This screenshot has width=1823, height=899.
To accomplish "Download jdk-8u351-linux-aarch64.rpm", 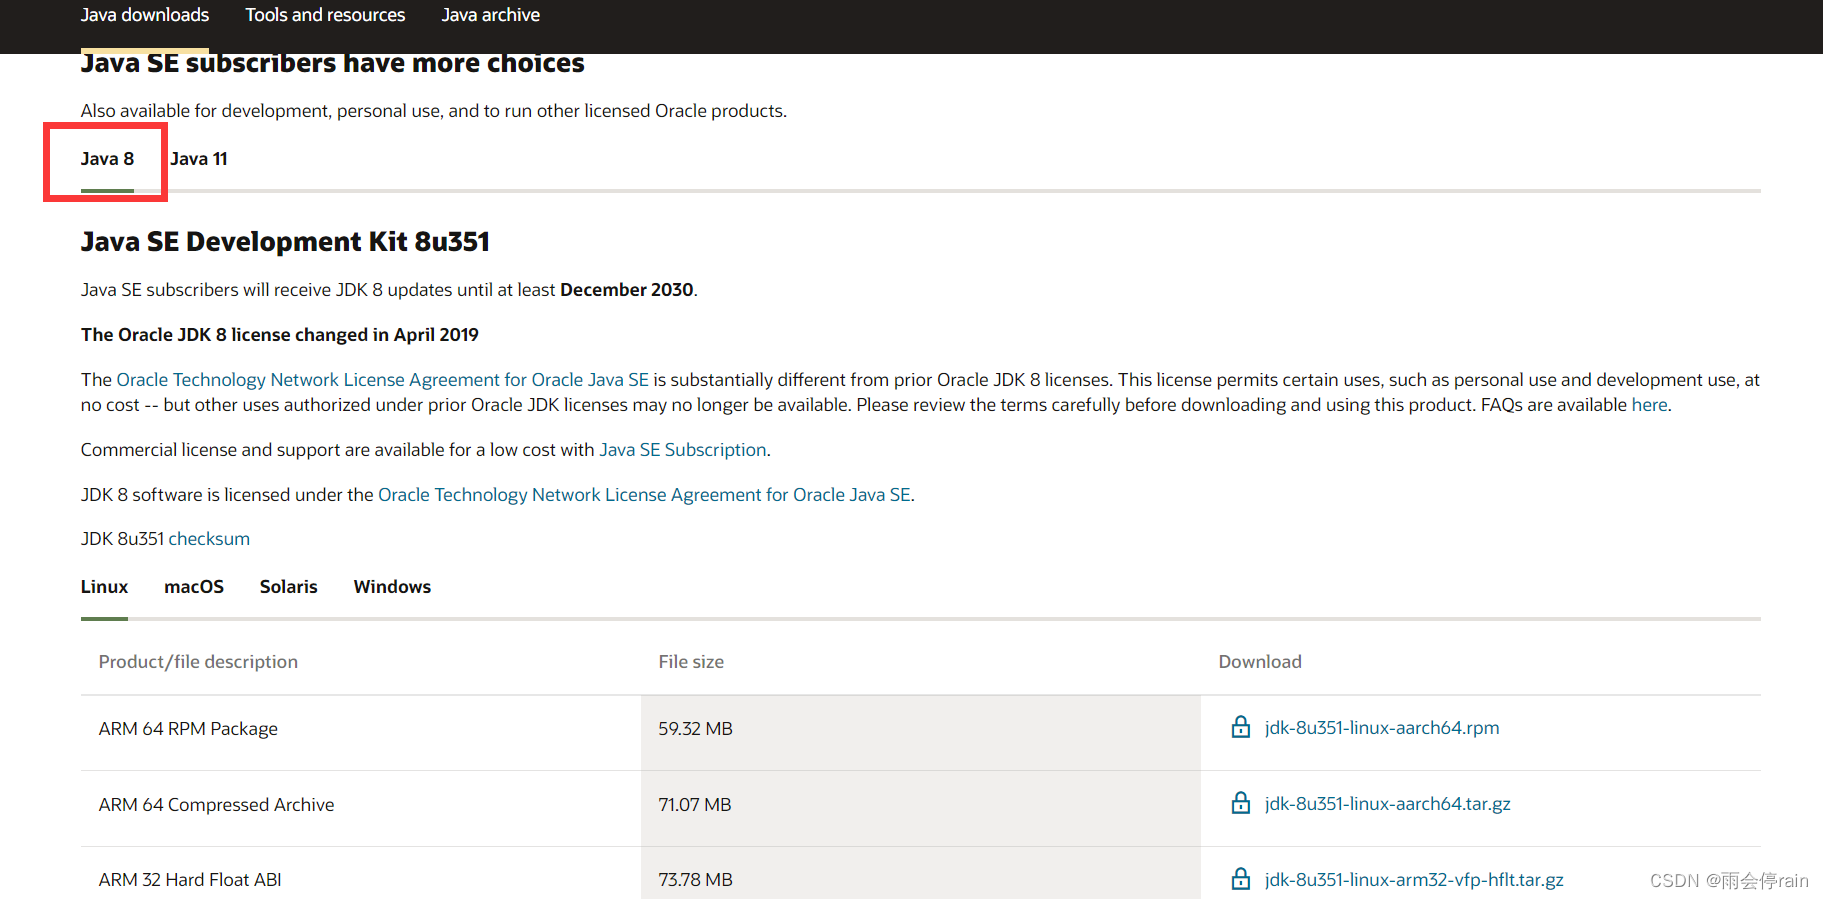I will [1382, 728].
